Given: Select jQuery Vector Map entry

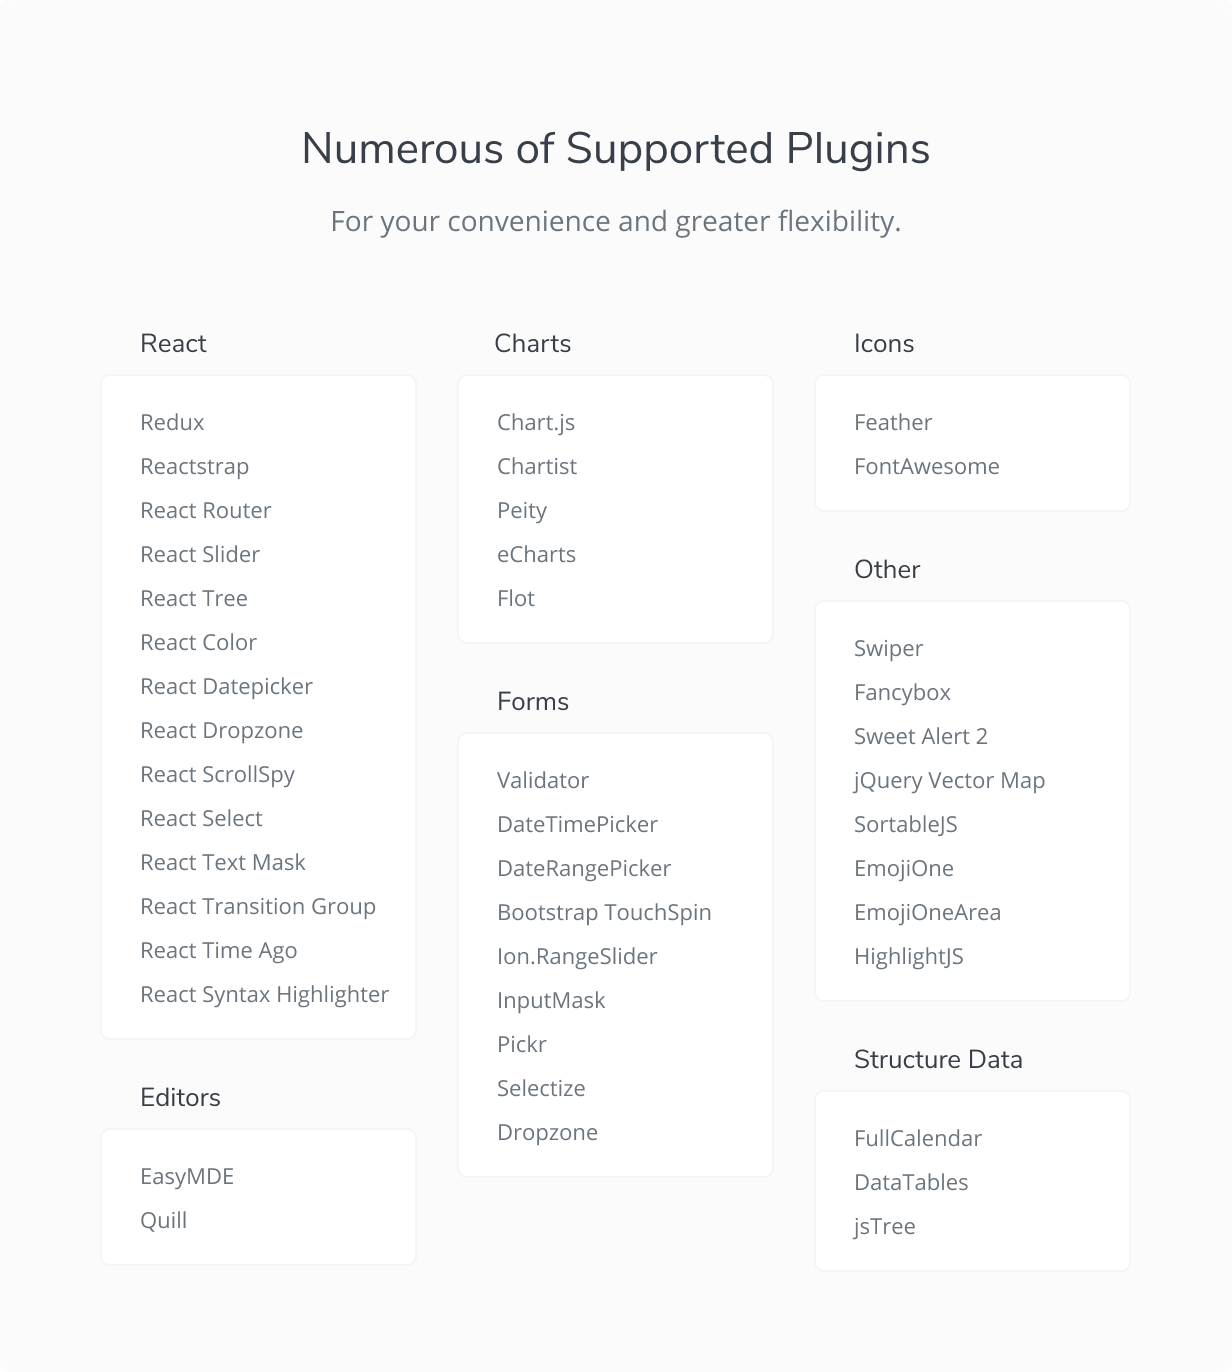Looking at the screenshot, I should tap(949, 780).
